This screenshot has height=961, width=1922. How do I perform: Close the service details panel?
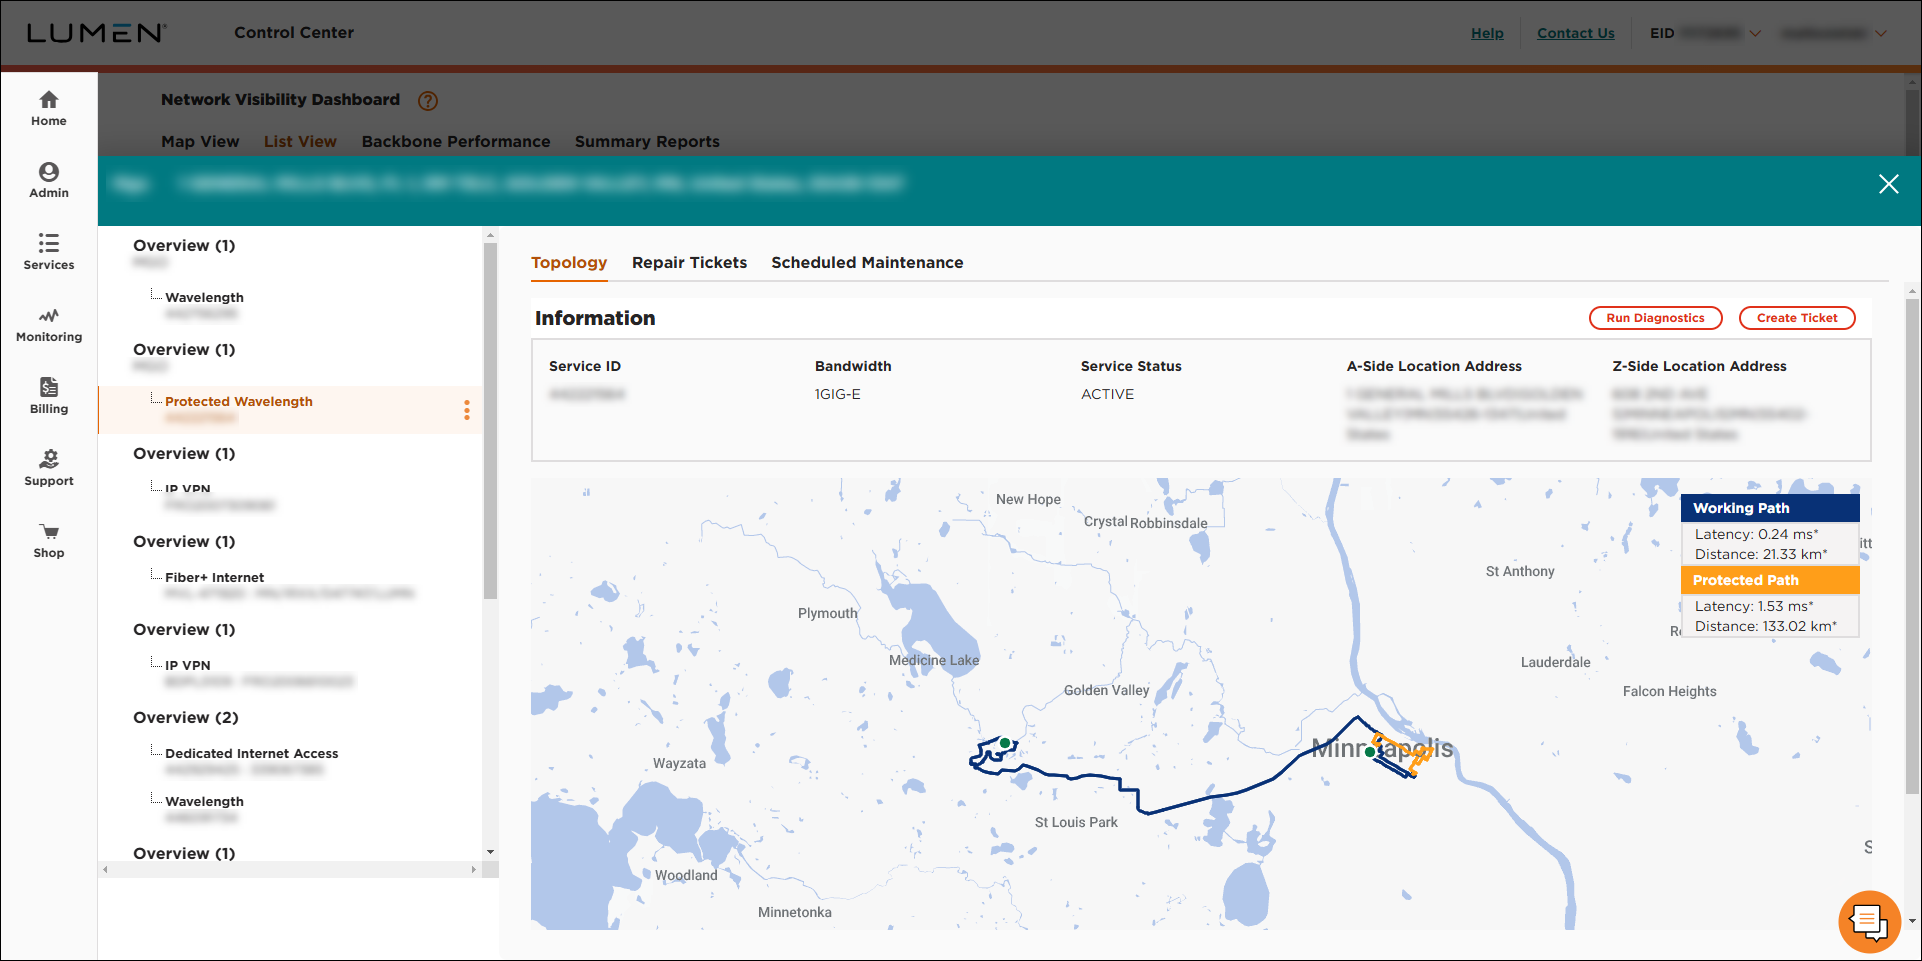tap(1888, 184)
